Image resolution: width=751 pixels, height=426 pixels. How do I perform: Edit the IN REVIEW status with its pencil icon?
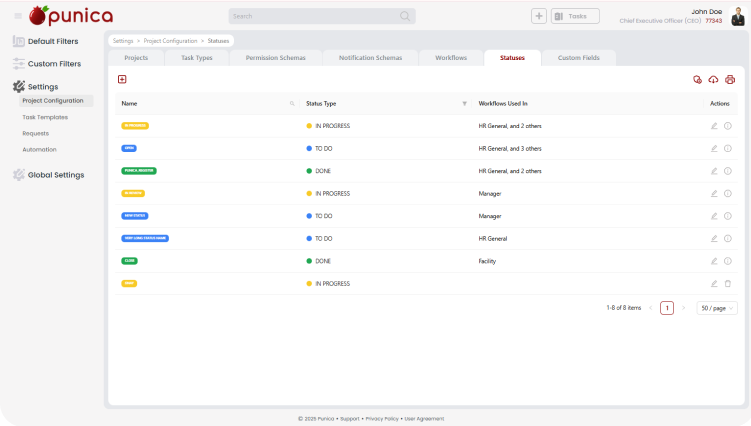coord(714,194)
